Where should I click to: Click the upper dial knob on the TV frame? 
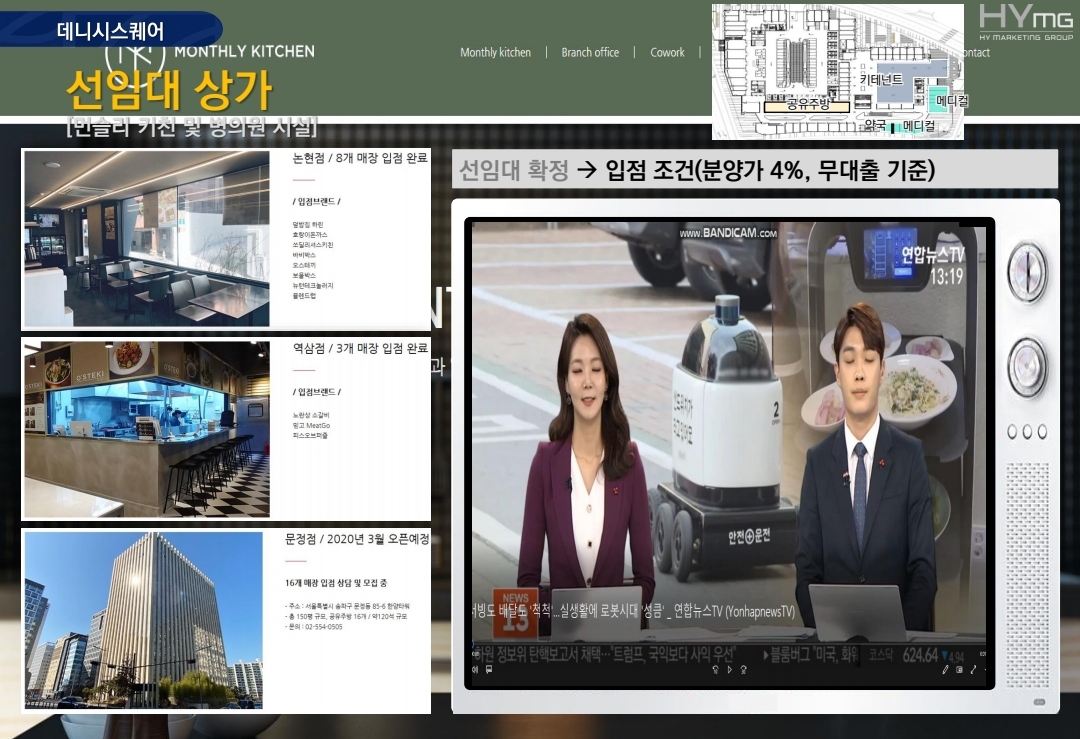(x=1026, y=272)
